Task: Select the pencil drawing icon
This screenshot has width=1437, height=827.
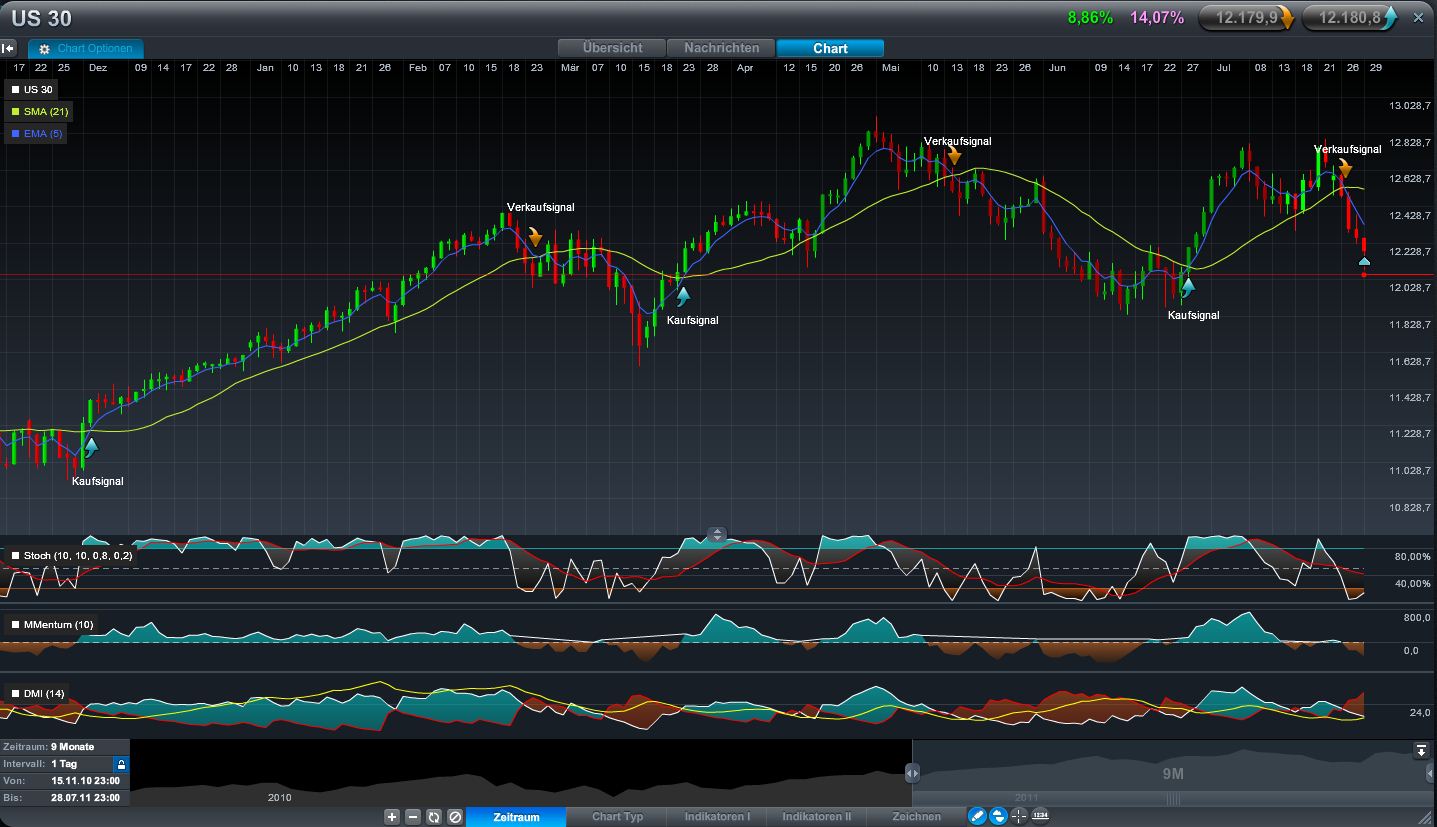Action: (977, 817)
